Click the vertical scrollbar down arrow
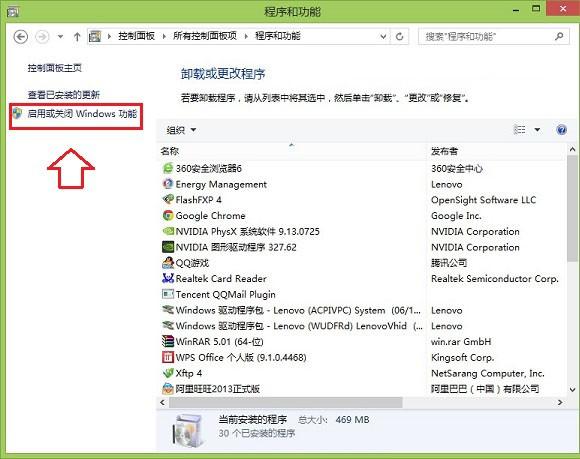 point(572,389)
